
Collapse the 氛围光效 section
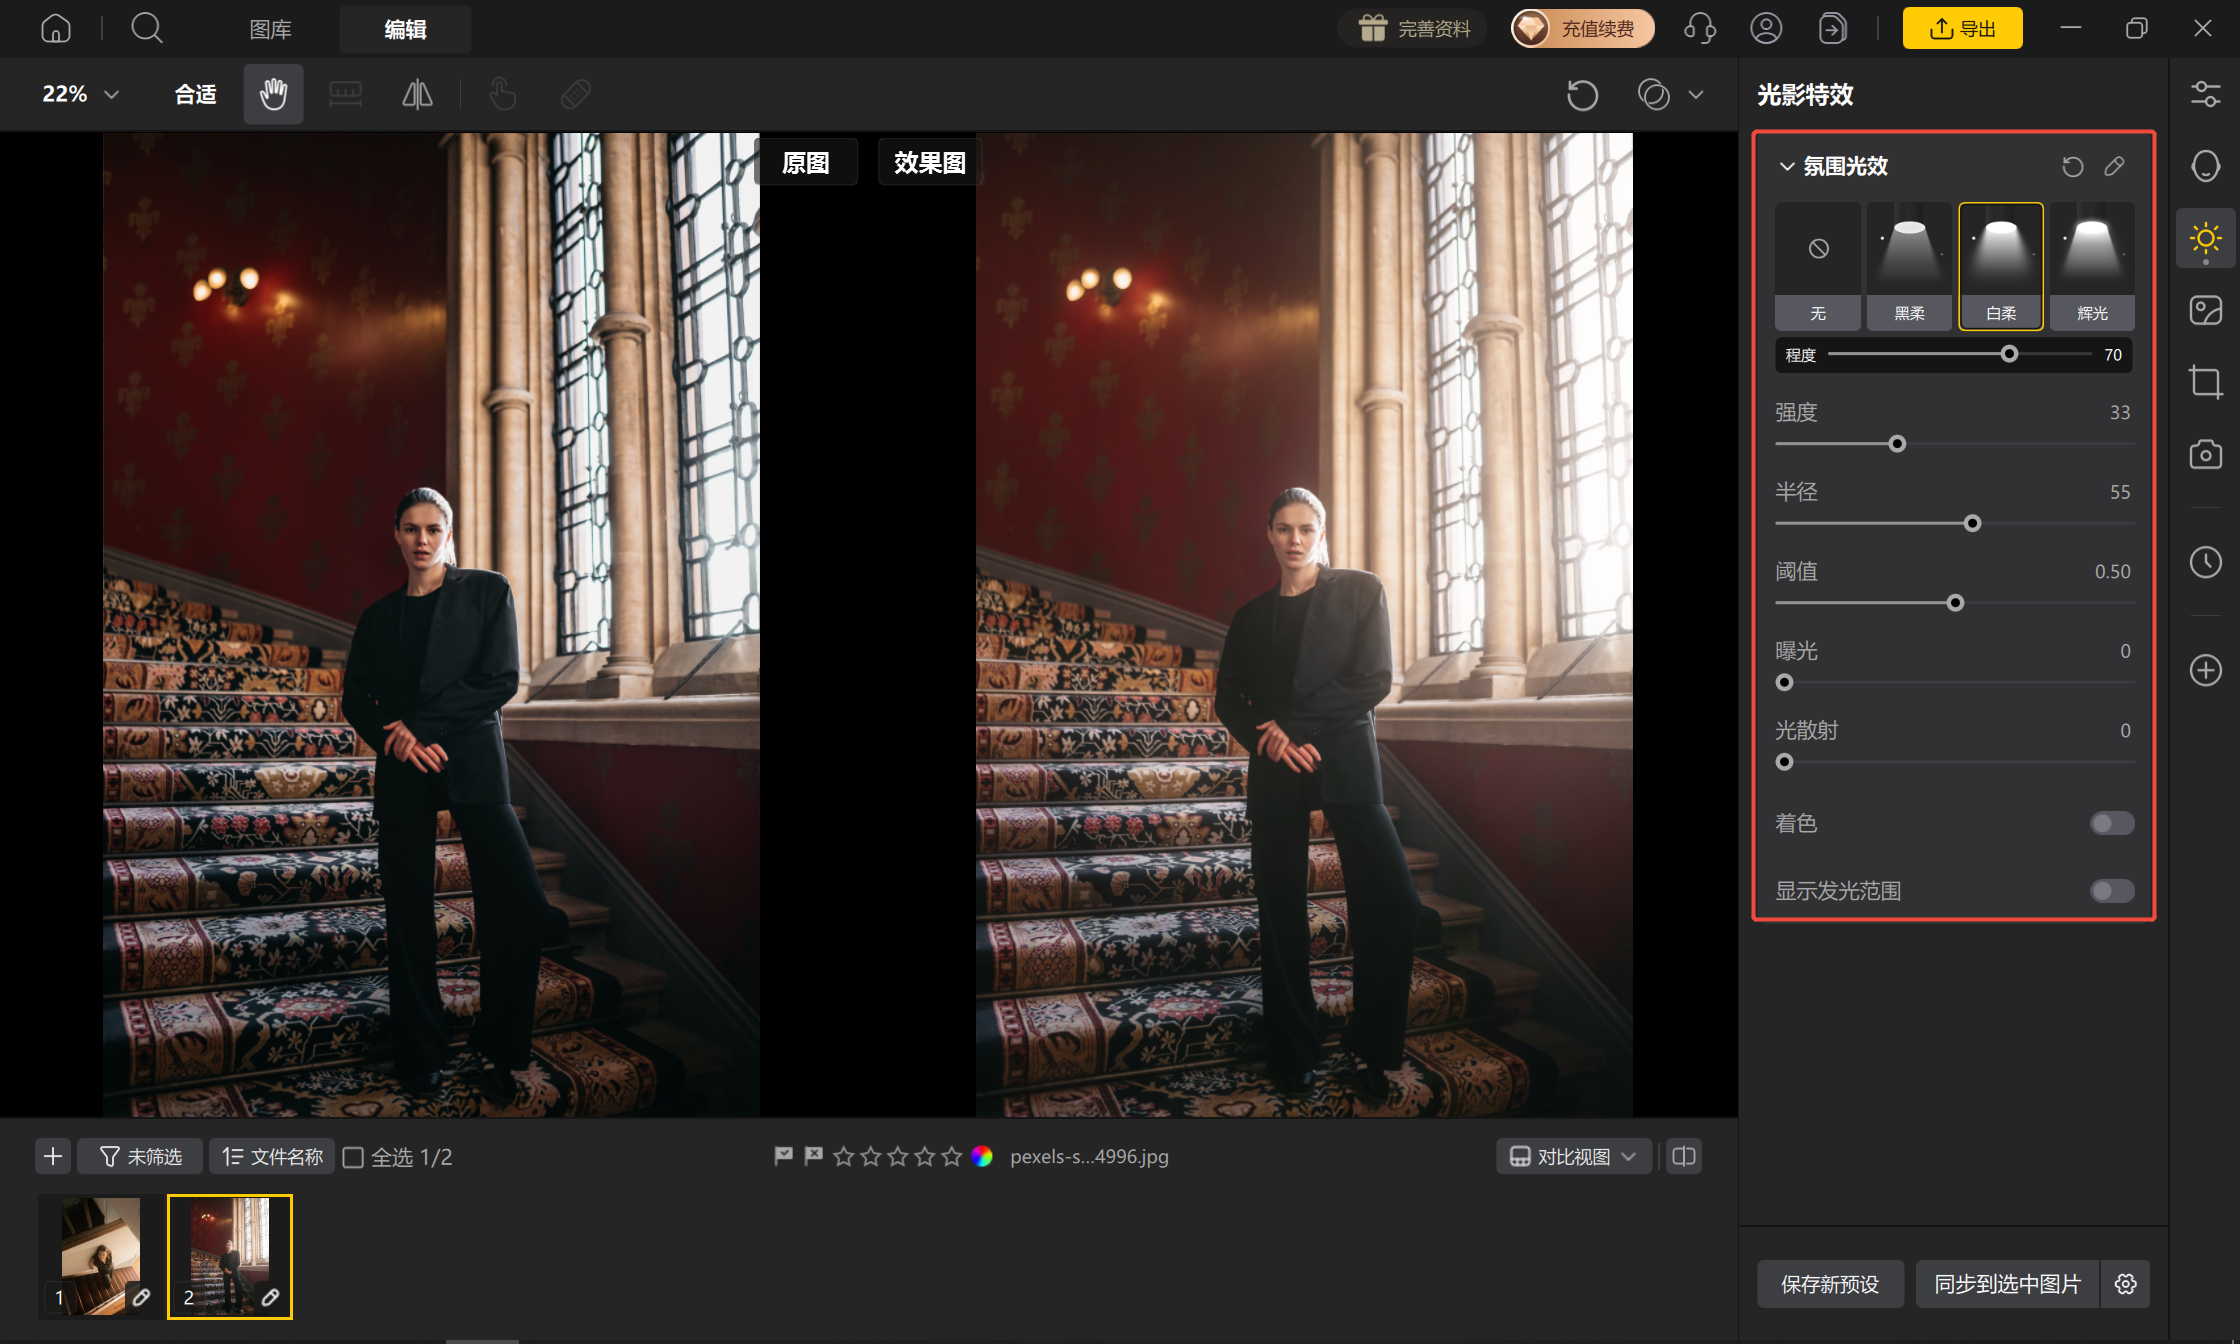pyautogui.click(x=1786, y=166)
